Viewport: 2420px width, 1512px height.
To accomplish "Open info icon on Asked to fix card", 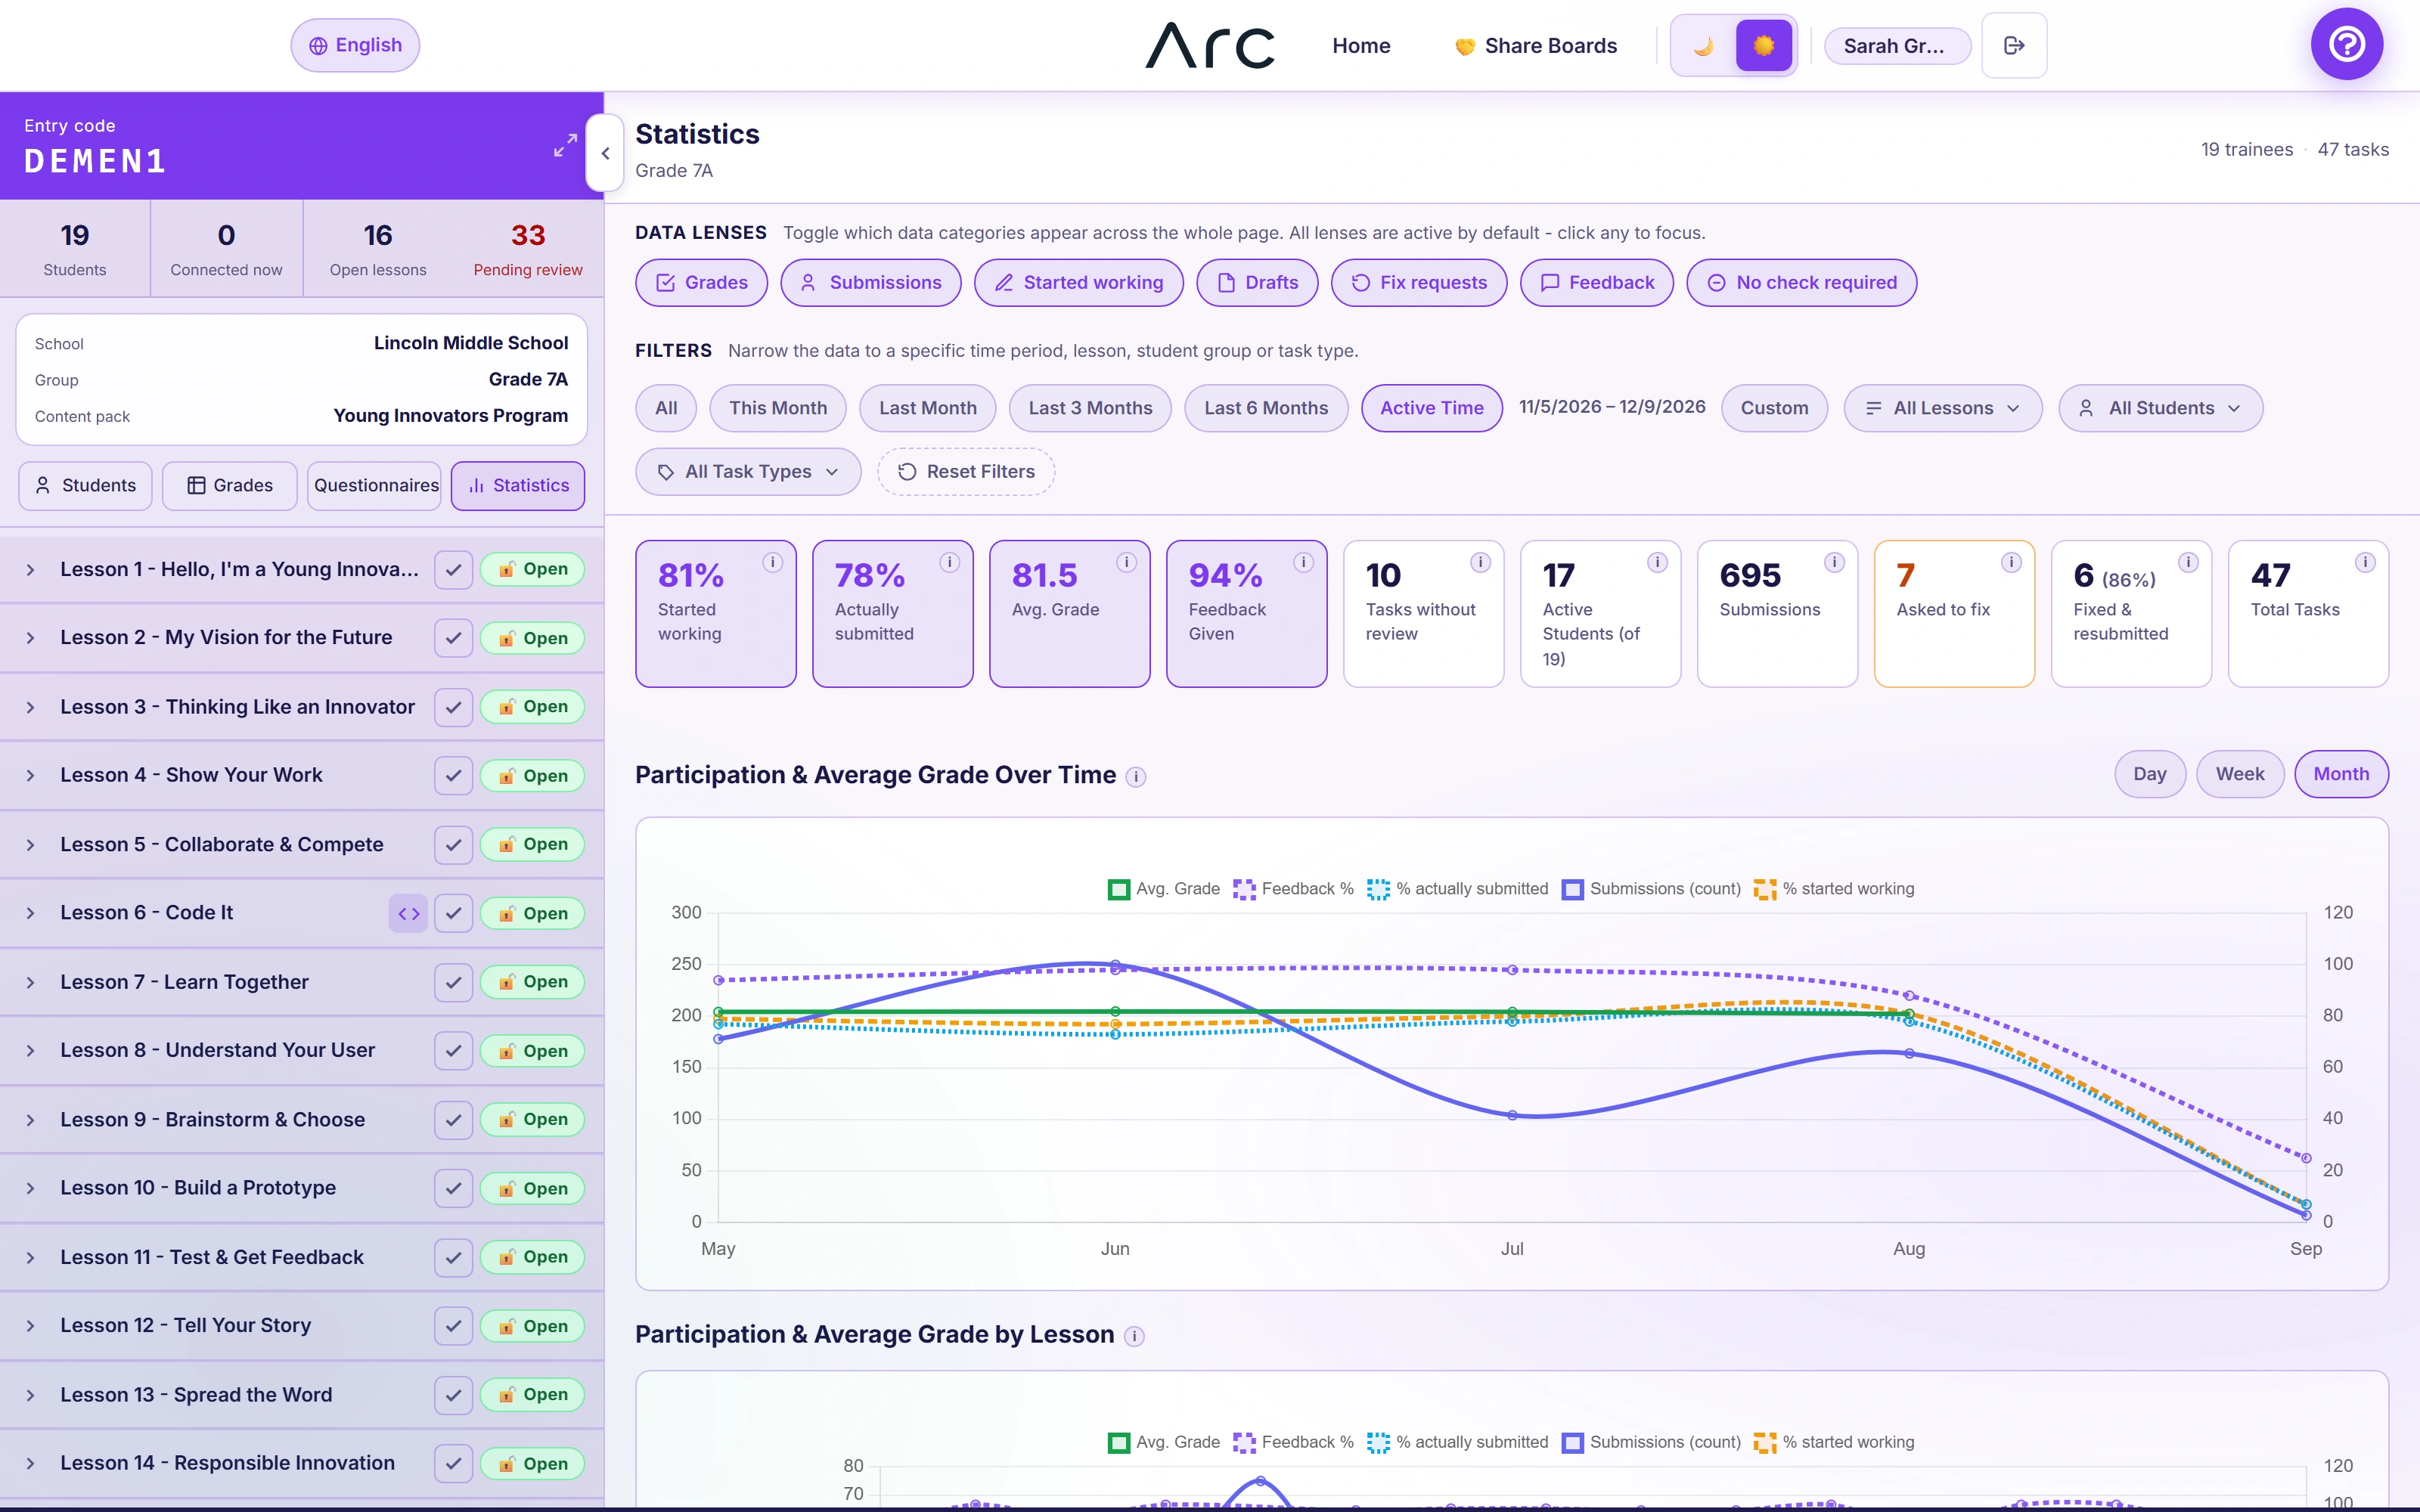I will (2011, 562).
